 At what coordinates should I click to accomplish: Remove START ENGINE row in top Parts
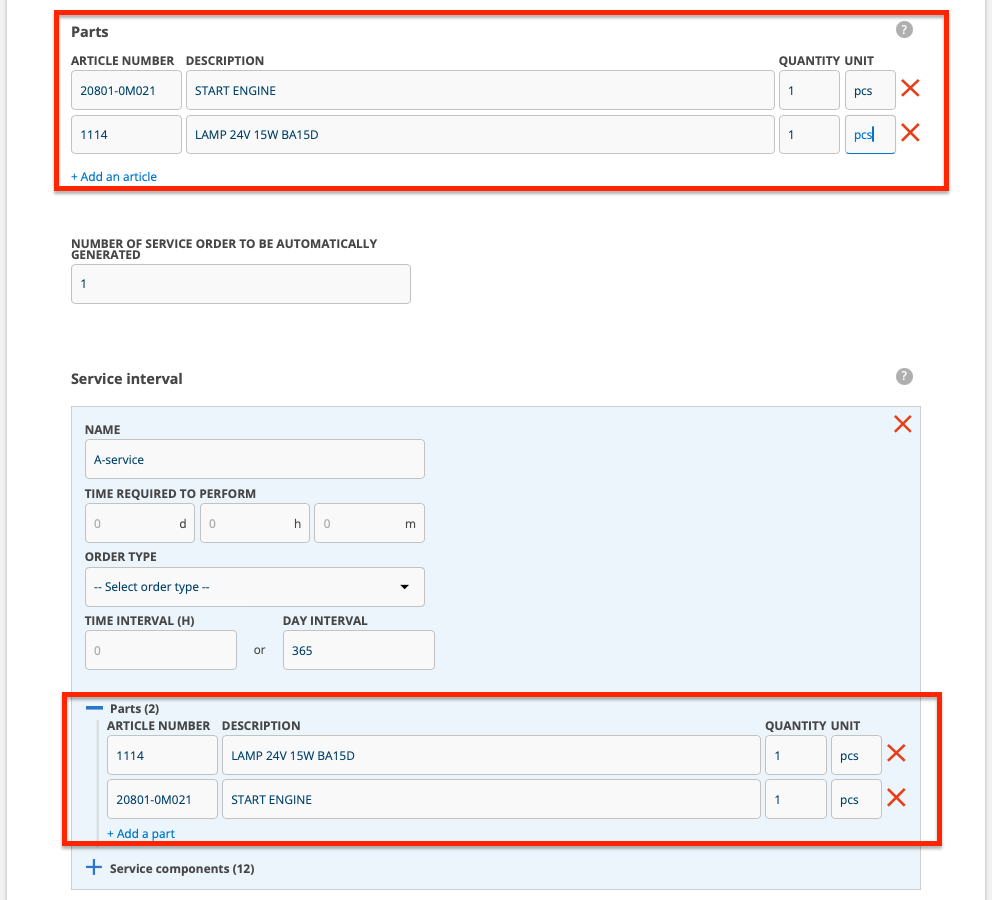[x=910, y=89]
